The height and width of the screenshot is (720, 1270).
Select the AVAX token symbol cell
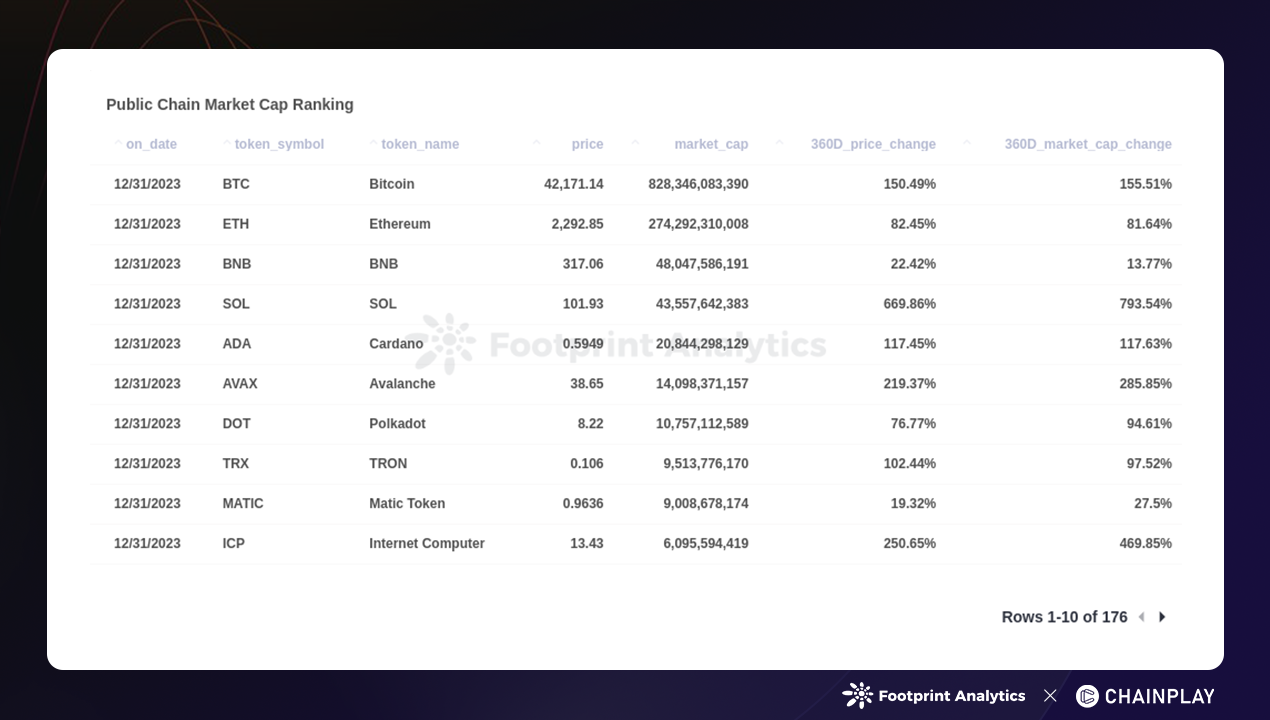click(x=240, y=384)
